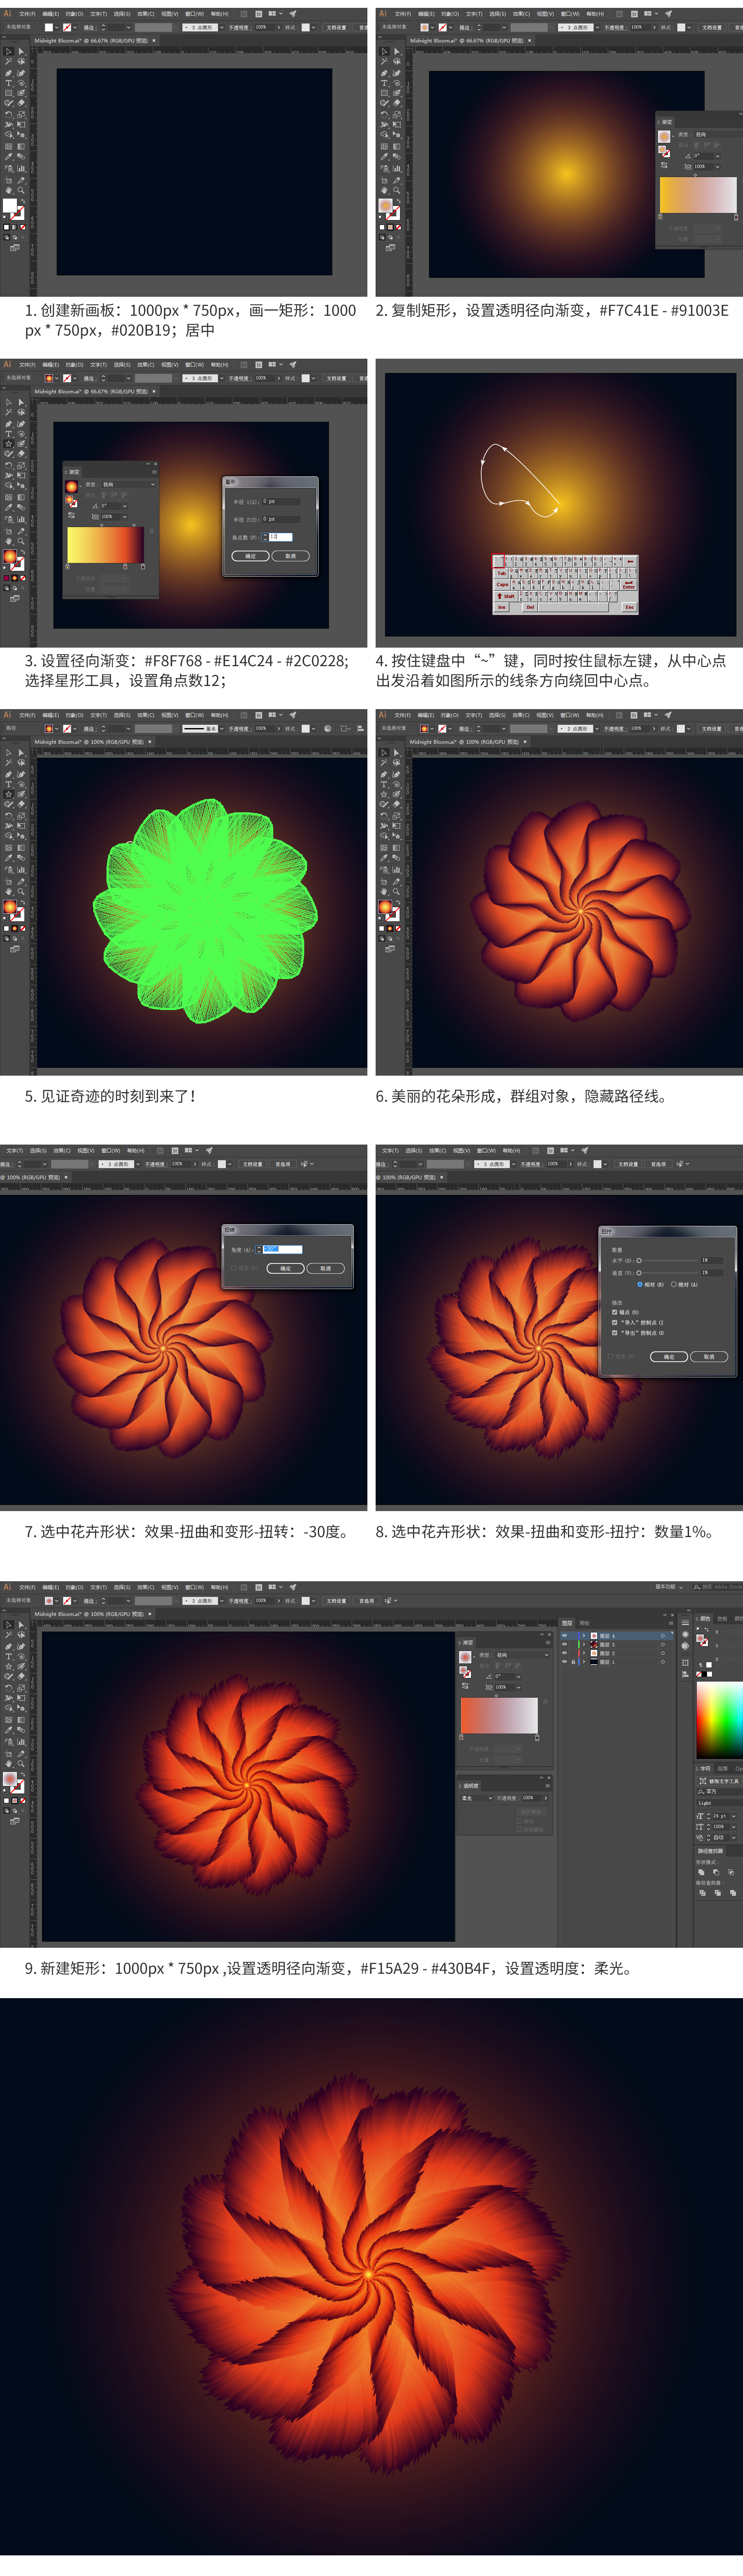Open the 3 点圆形 brush dropdown in step 3
The image size is (743, 2576).
coord(222,378)
